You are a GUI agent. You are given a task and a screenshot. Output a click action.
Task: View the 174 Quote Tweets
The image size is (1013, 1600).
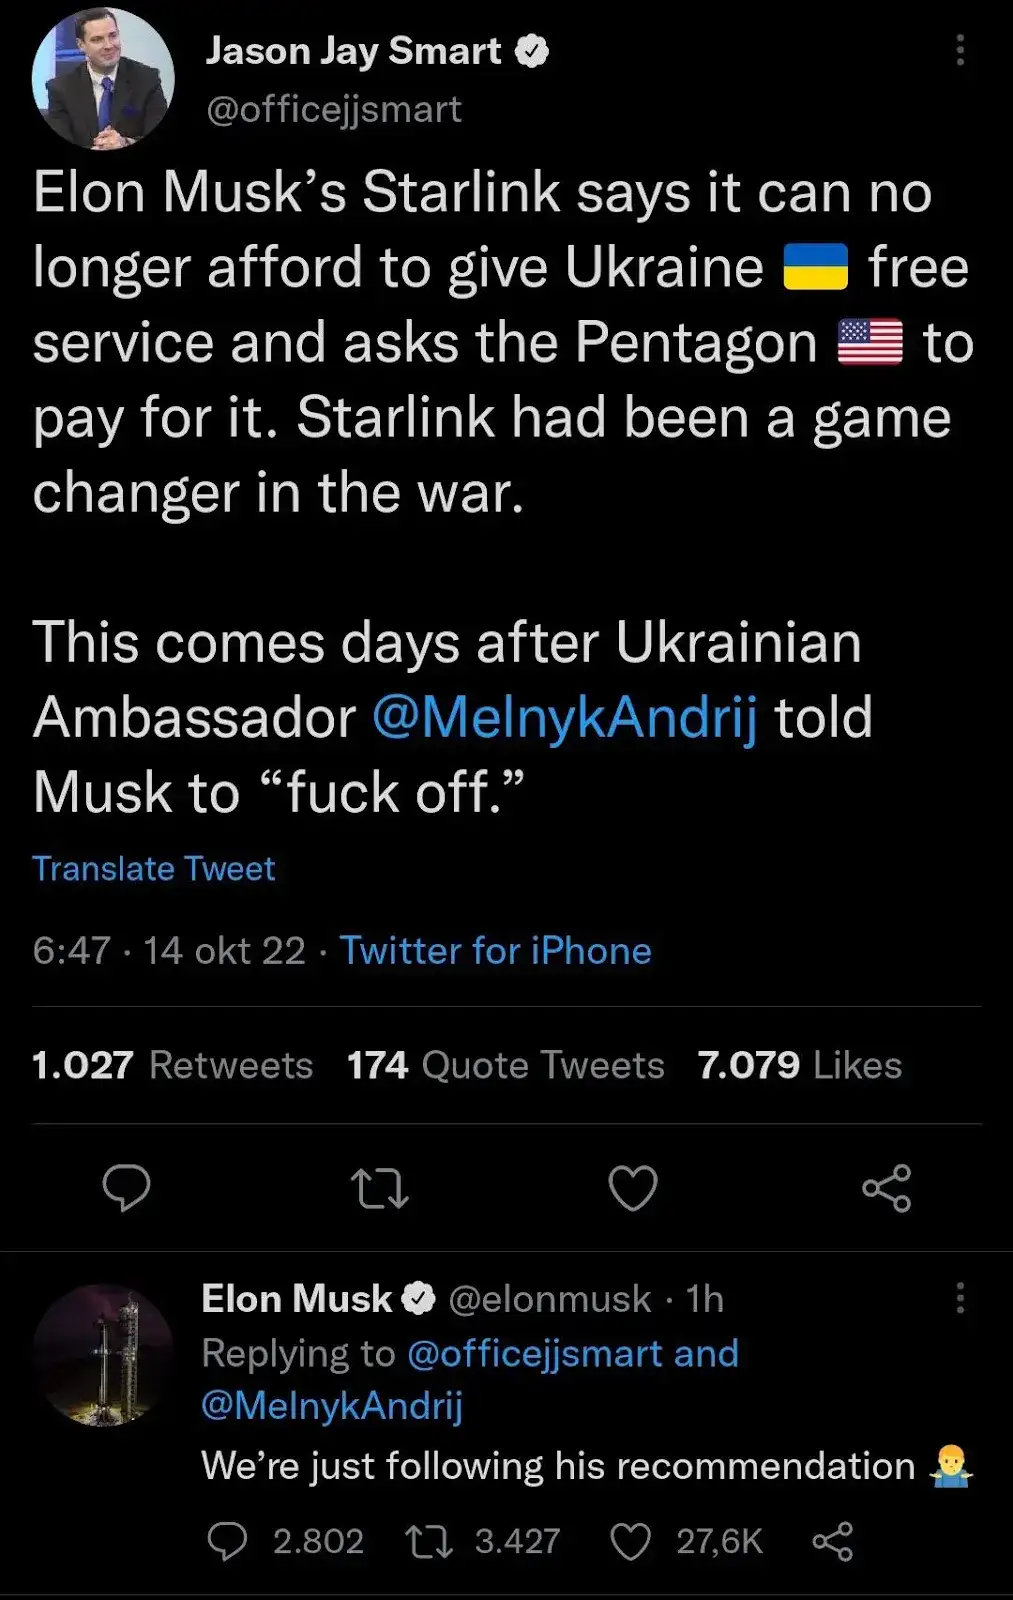[505, 1065]
